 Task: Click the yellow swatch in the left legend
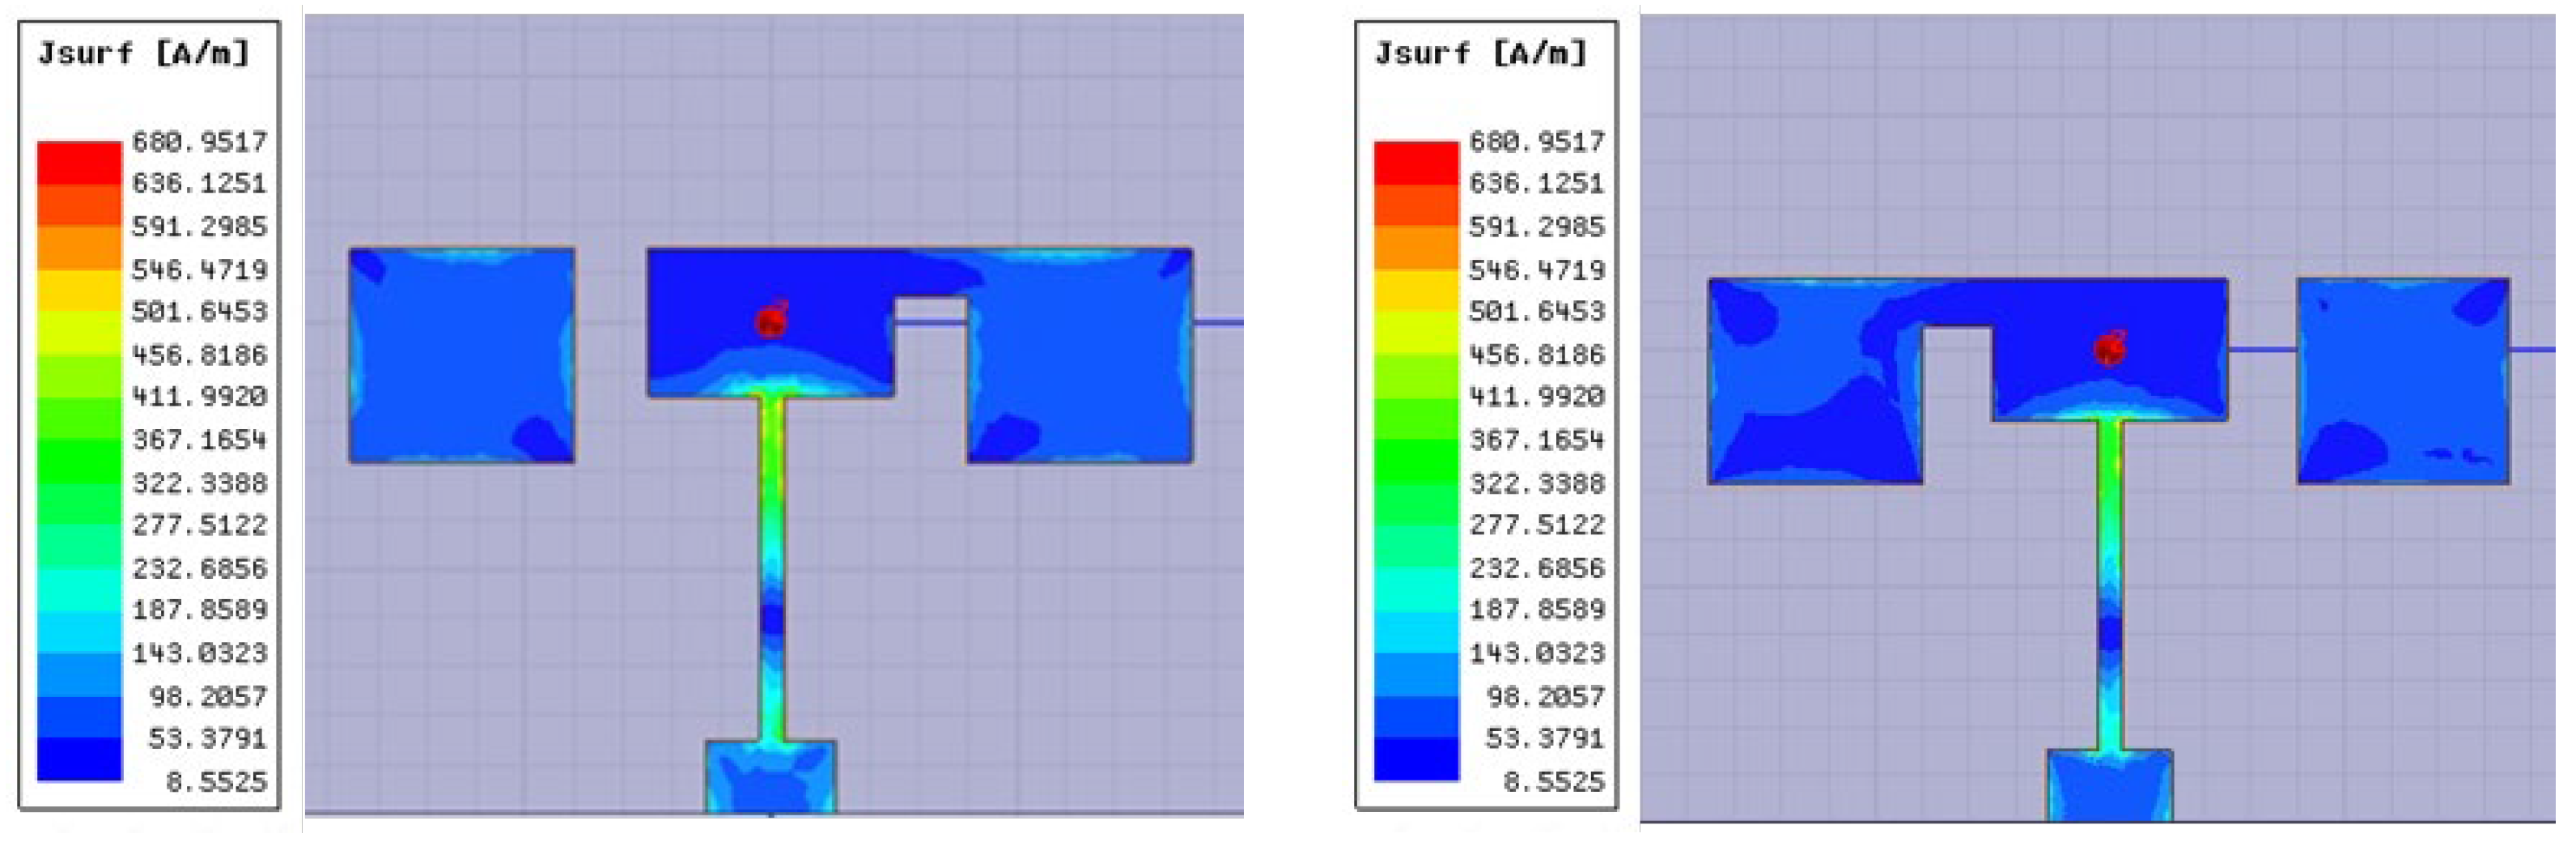[x=79, y=290]
